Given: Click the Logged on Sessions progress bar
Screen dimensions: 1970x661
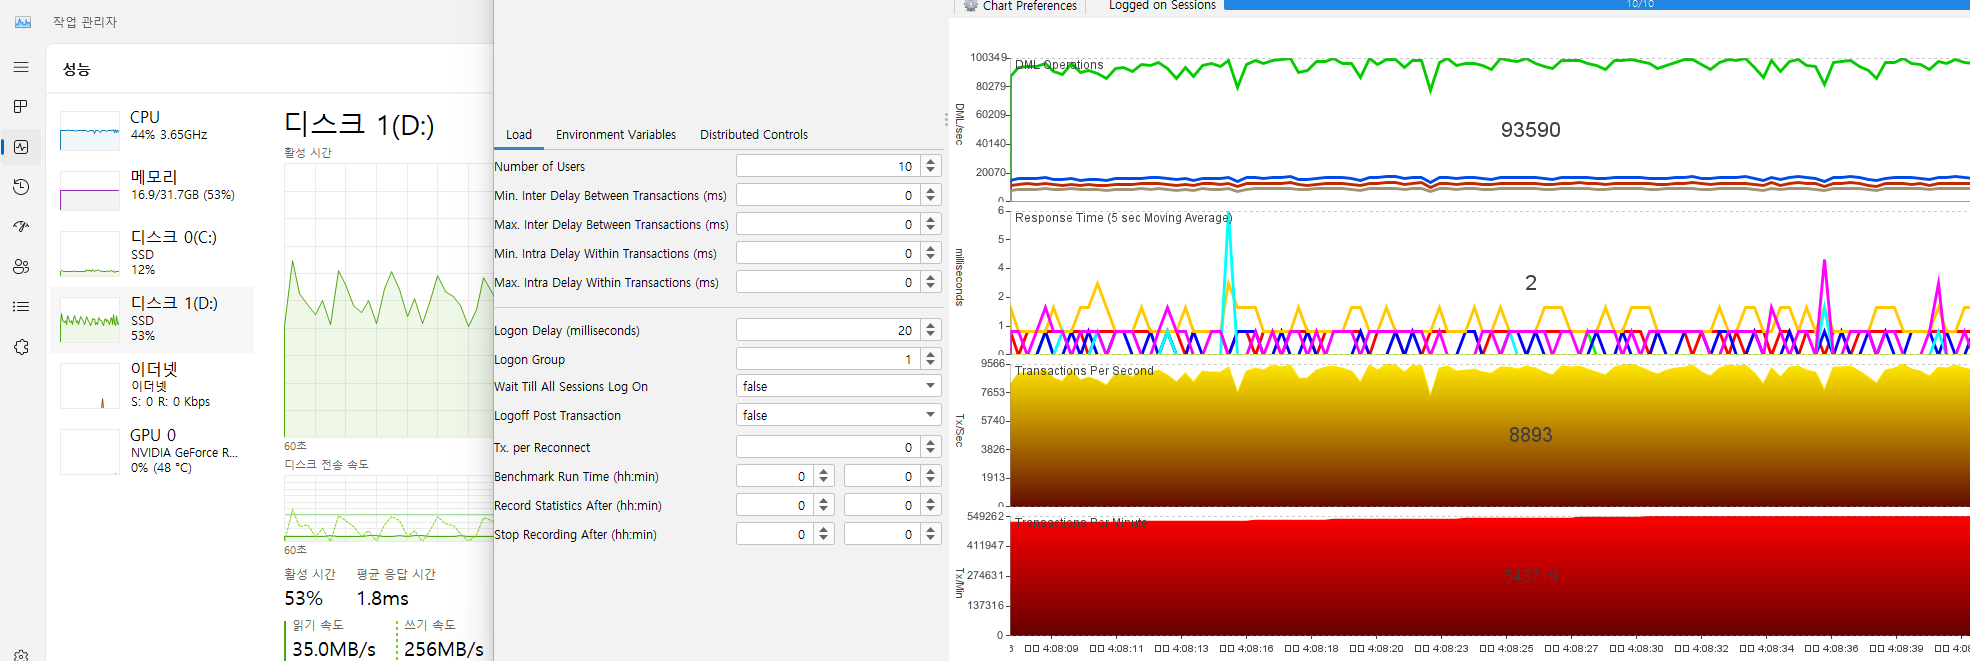Looking at the screenshot, I should tap(1596, 5).
